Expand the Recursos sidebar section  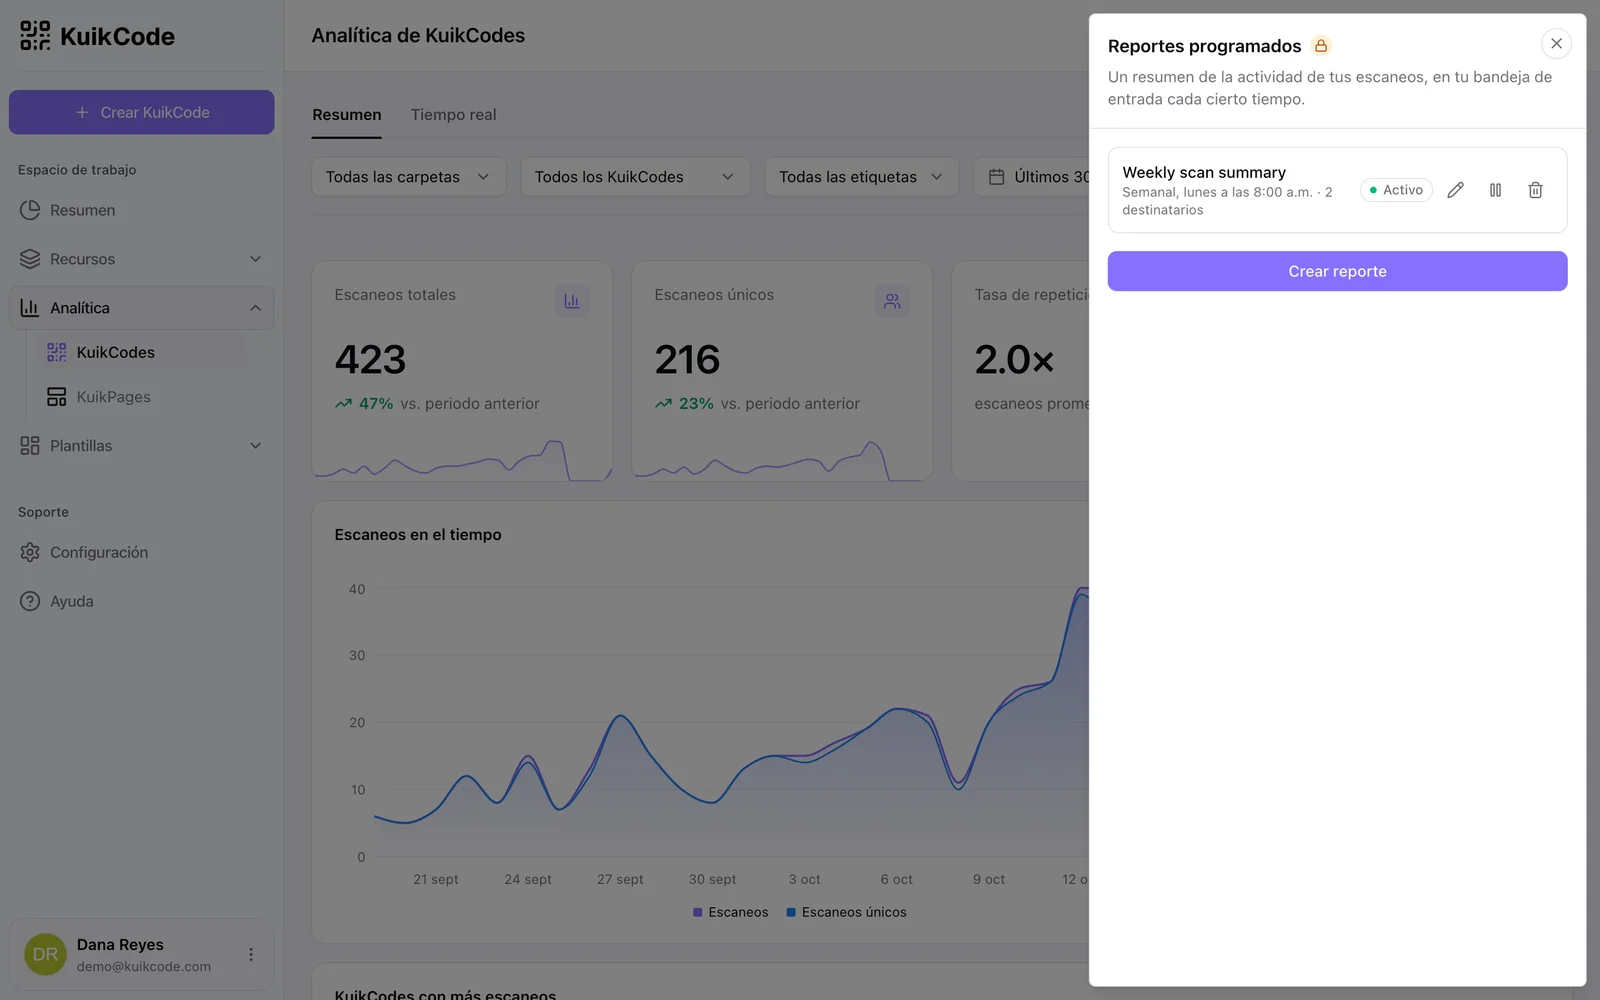[x=142, y=259]
